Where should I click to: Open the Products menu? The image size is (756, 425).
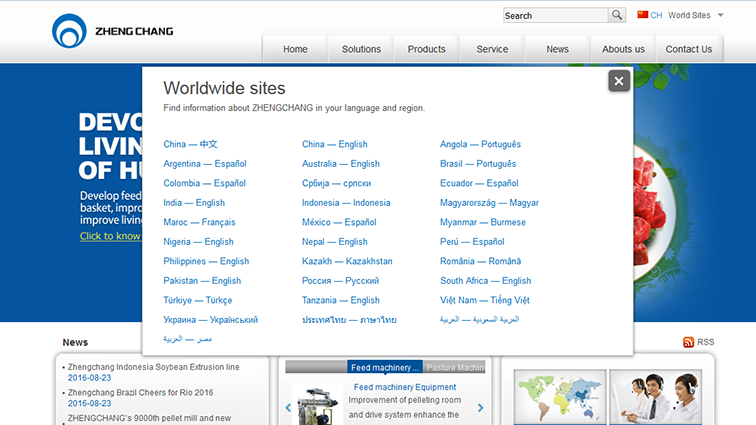427,49
